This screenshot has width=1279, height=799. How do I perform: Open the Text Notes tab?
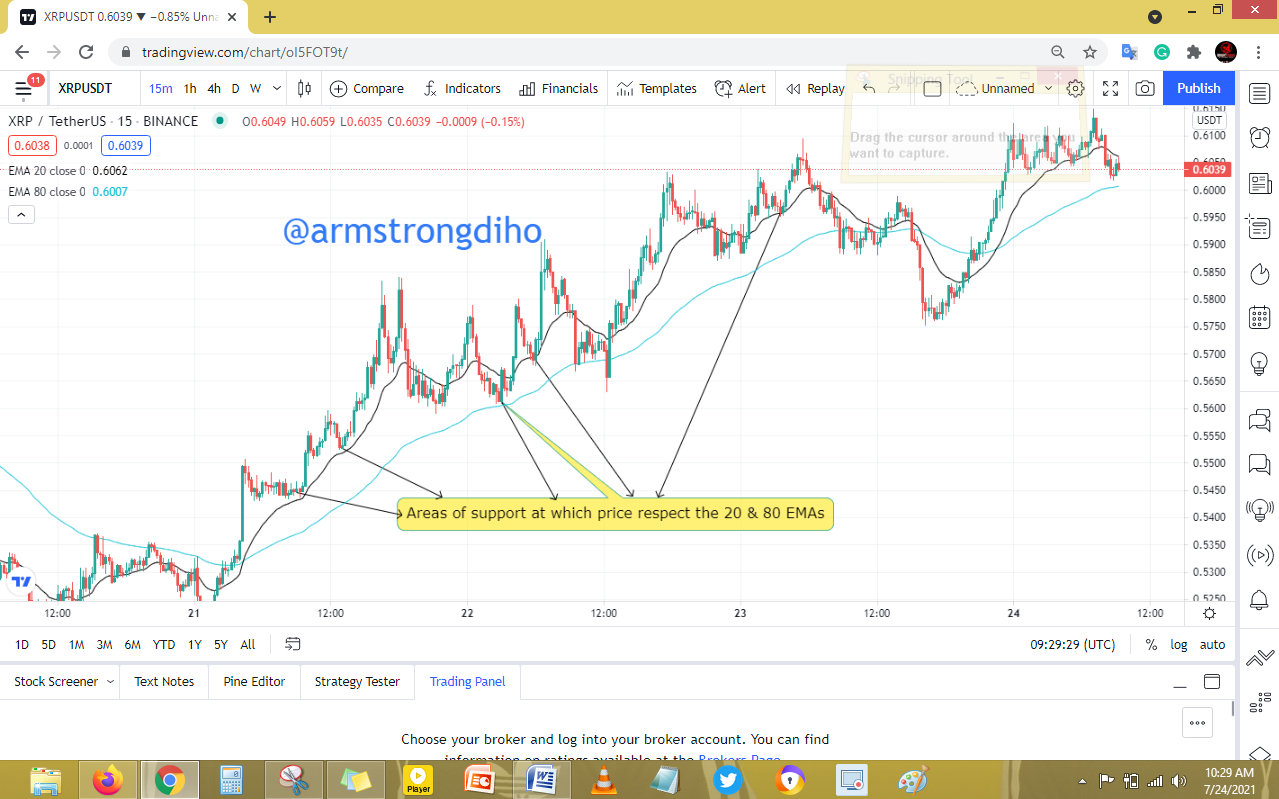164,682
